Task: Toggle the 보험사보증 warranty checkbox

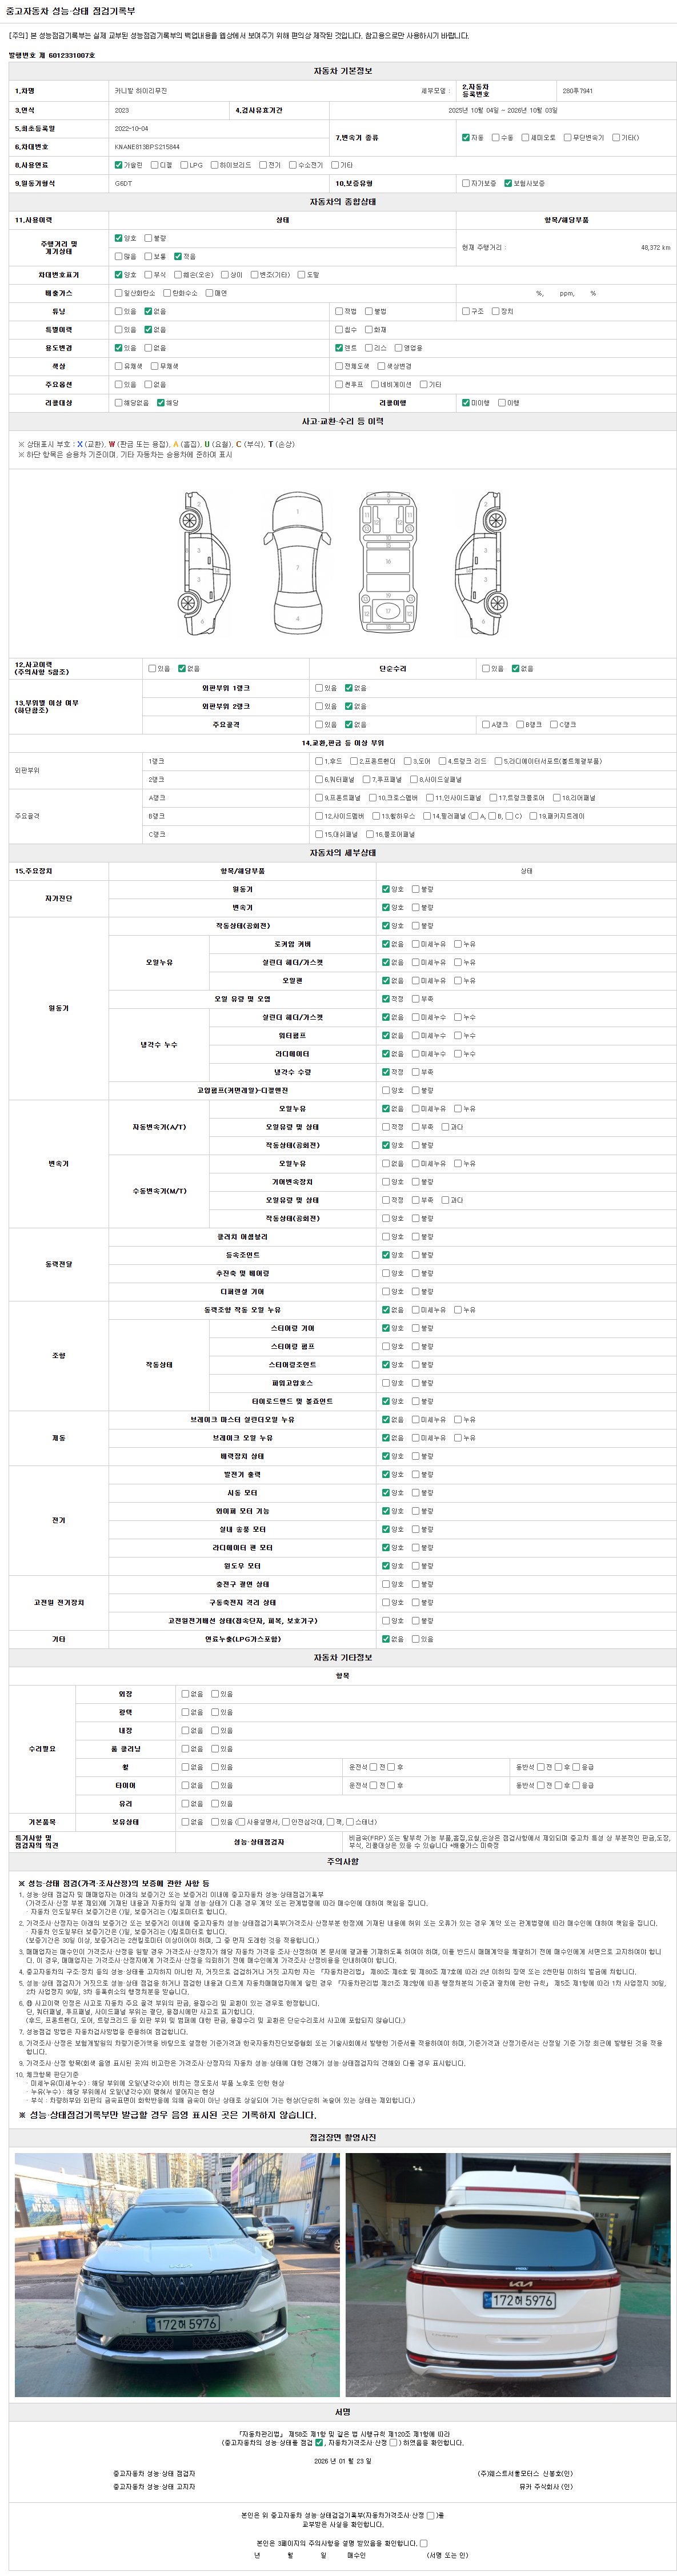Action: [x=508, y=184]
